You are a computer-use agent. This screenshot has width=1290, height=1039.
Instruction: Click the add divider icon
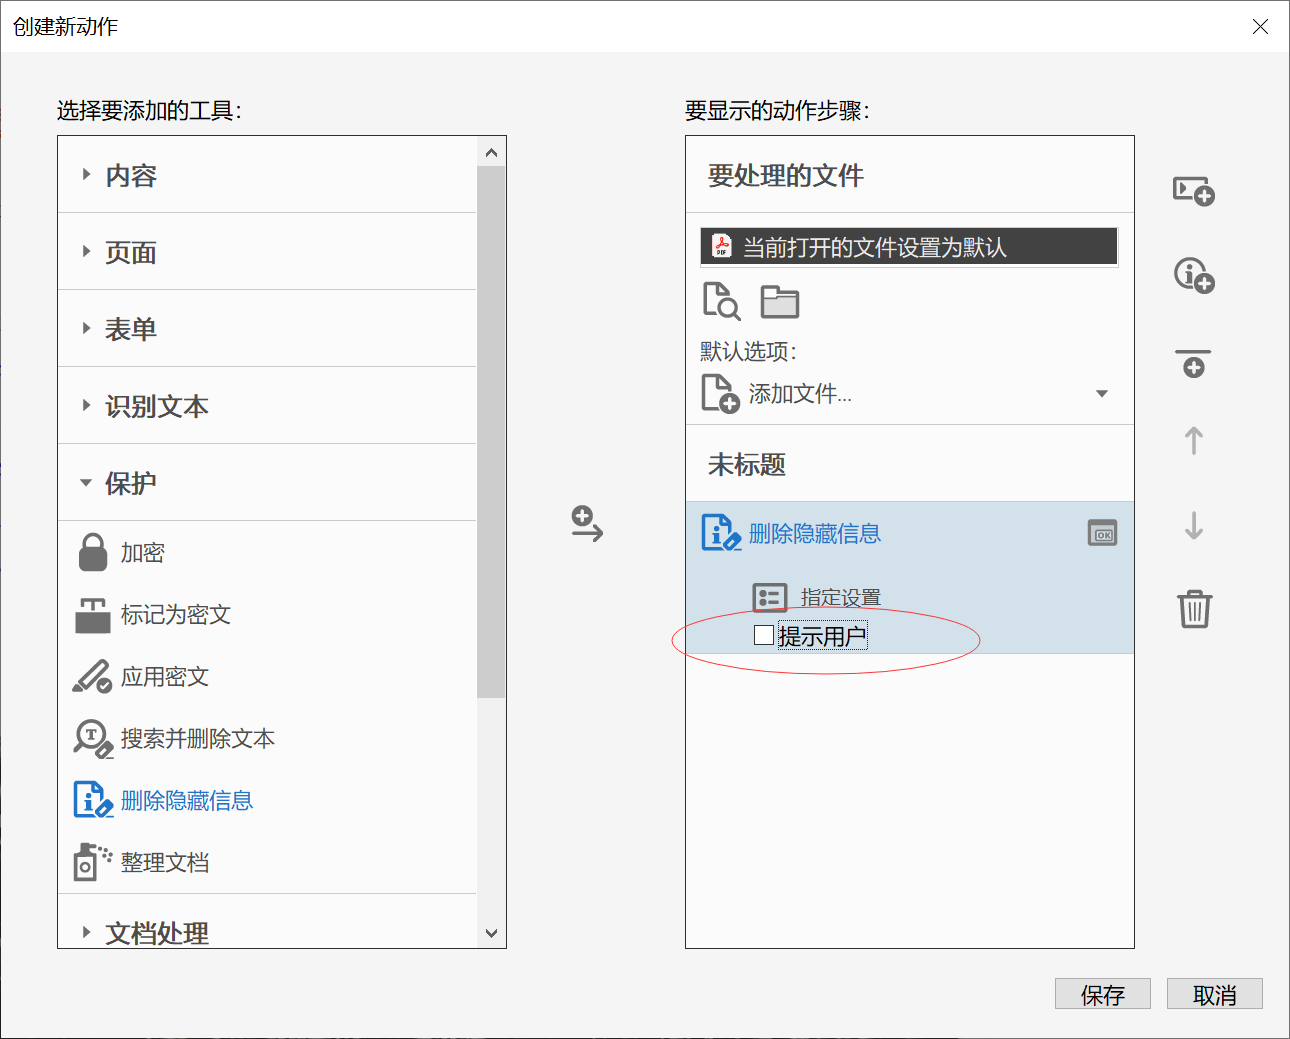coord(1193,364)
